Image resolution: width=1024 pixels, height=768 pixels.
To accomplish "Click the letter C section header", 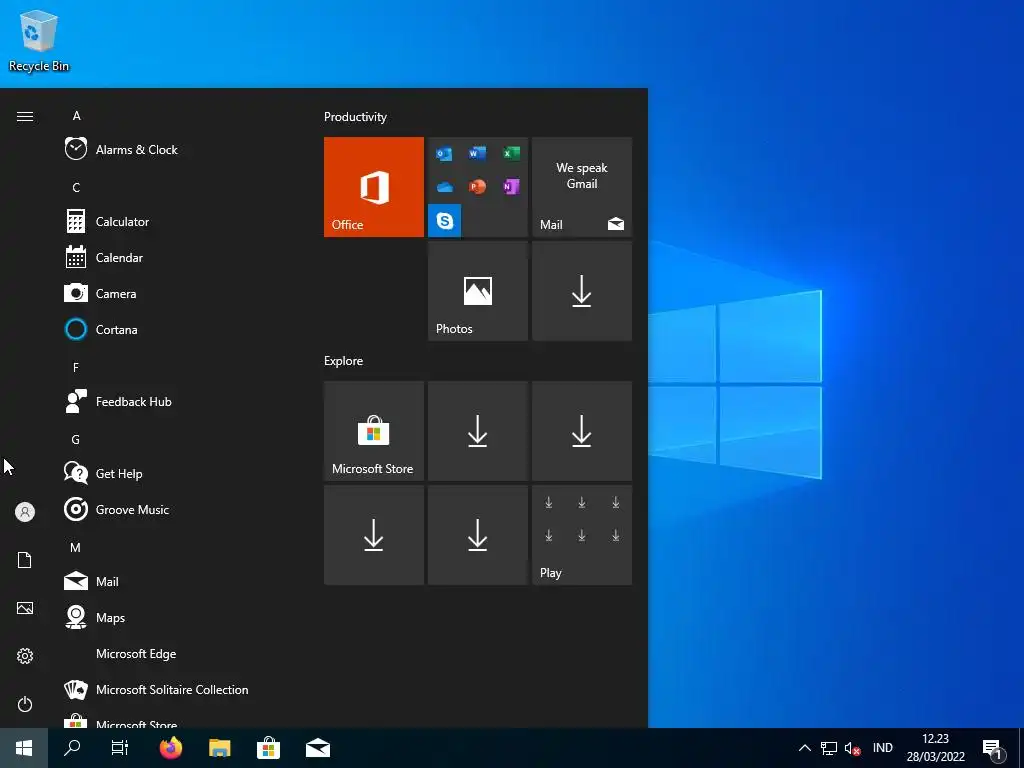I will [x=76, y=187].
